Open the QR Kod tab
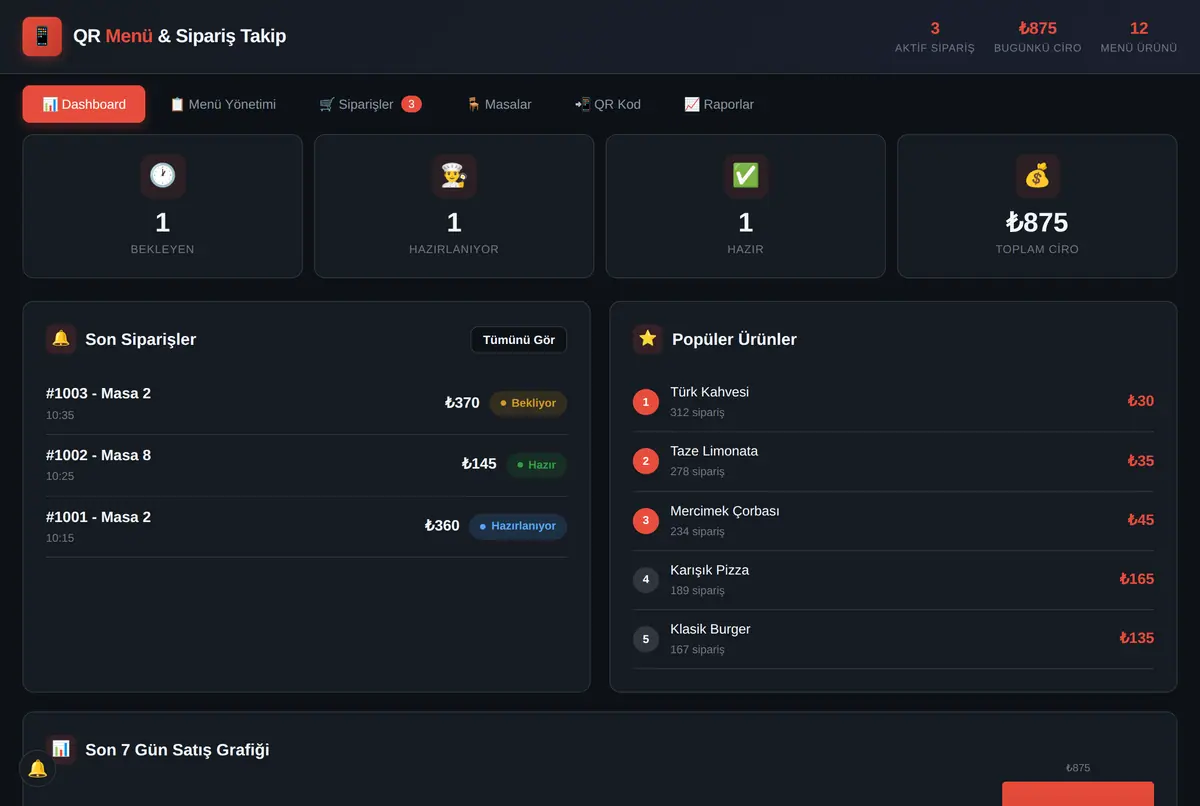1200x806 pixels. click(608, 104)
